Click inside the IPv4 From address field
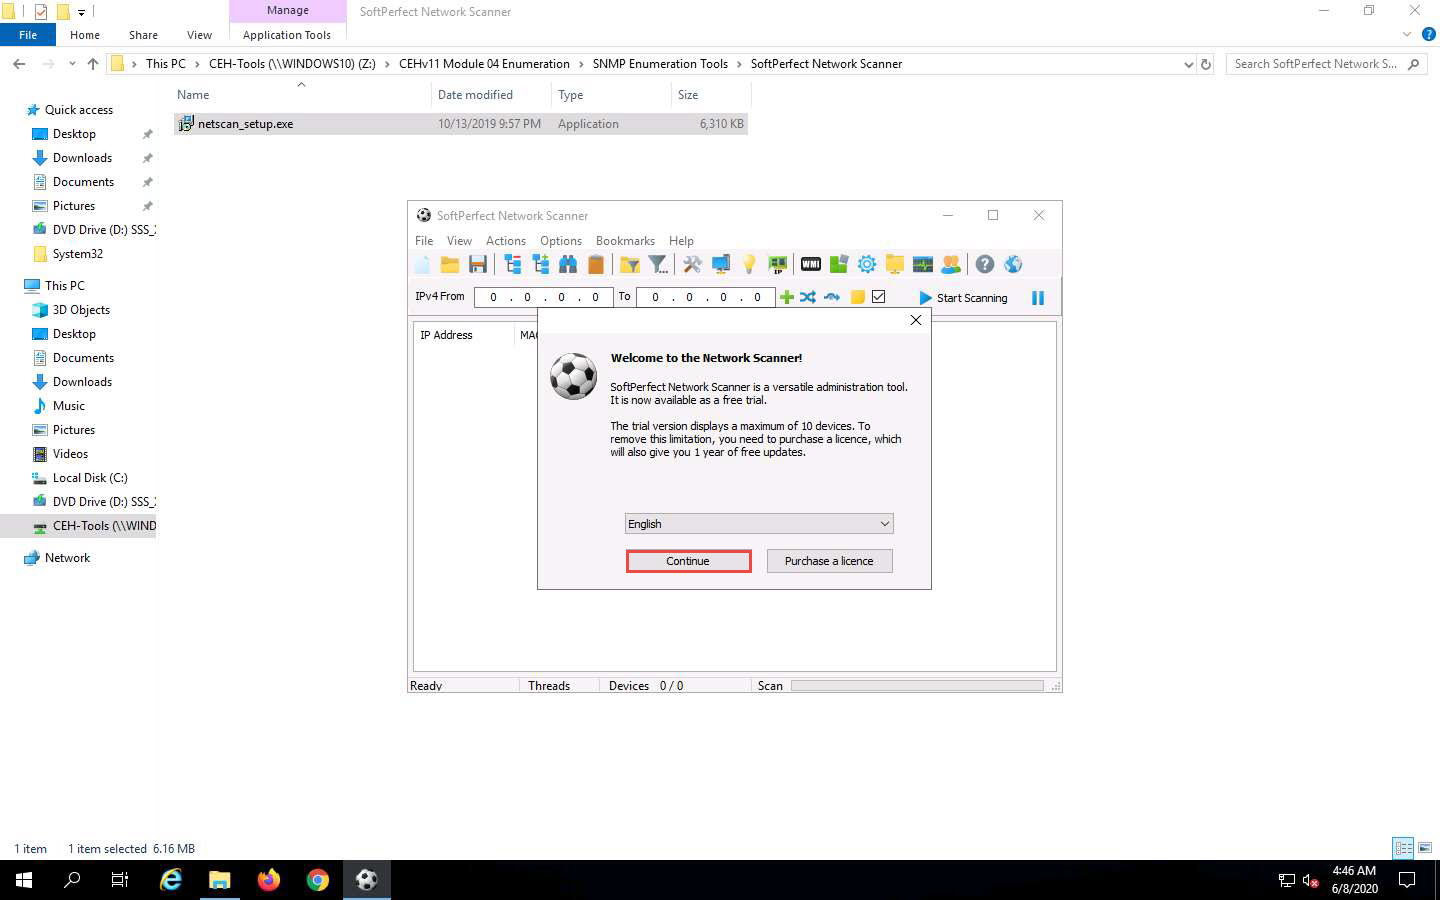Viewport: 1440px width, 900px height. (544, 297)
